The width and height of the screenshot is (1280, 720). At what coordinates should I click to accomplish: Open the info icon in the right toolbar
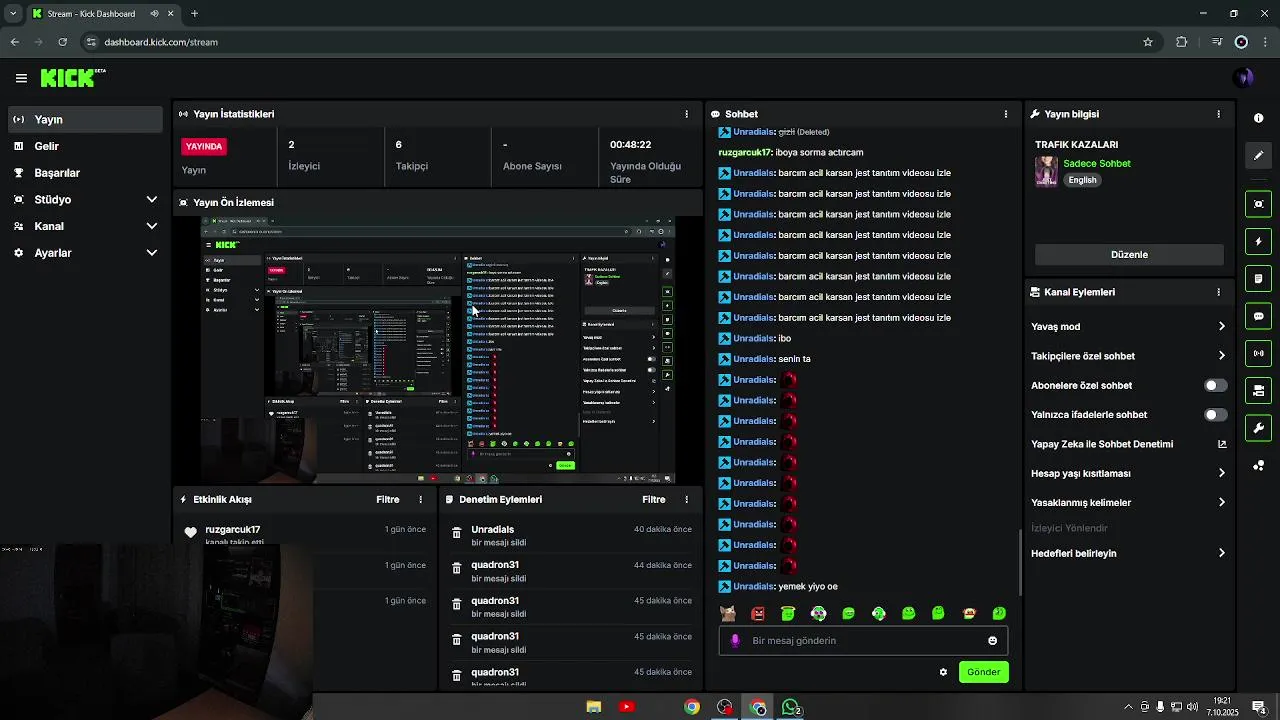(x=1258, y=118)
